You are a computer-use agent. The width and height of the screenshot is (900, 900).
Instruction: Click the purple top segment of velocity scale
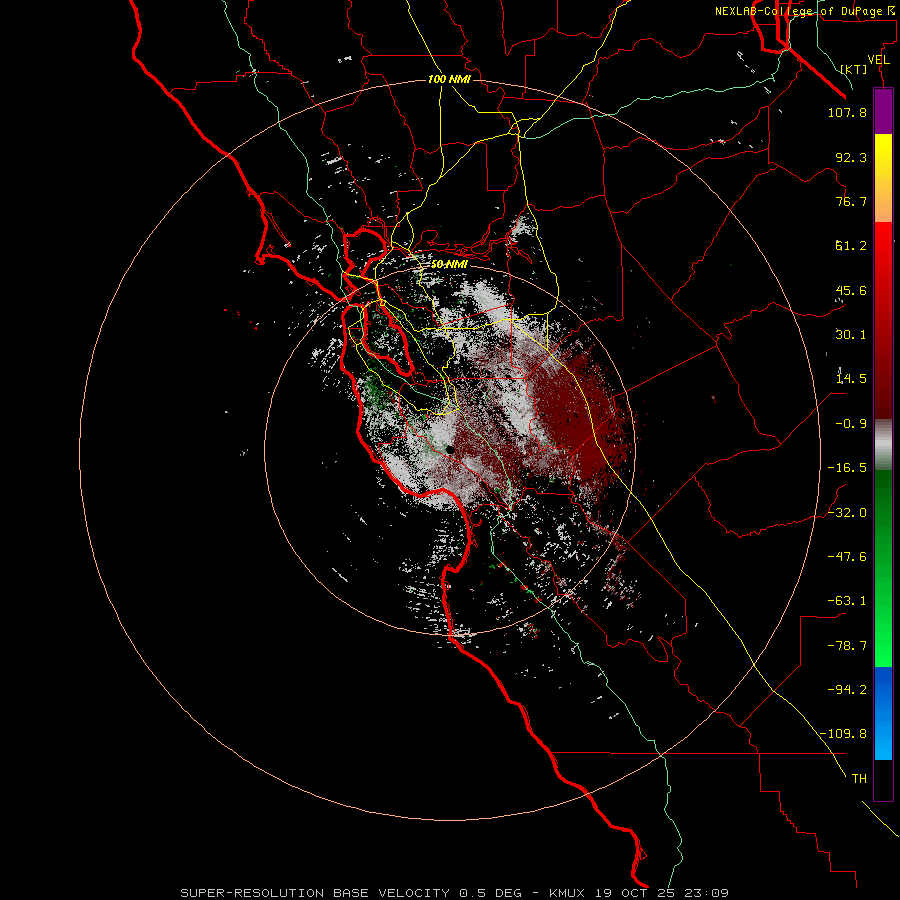pyautogui.click(x=883, y=111)
